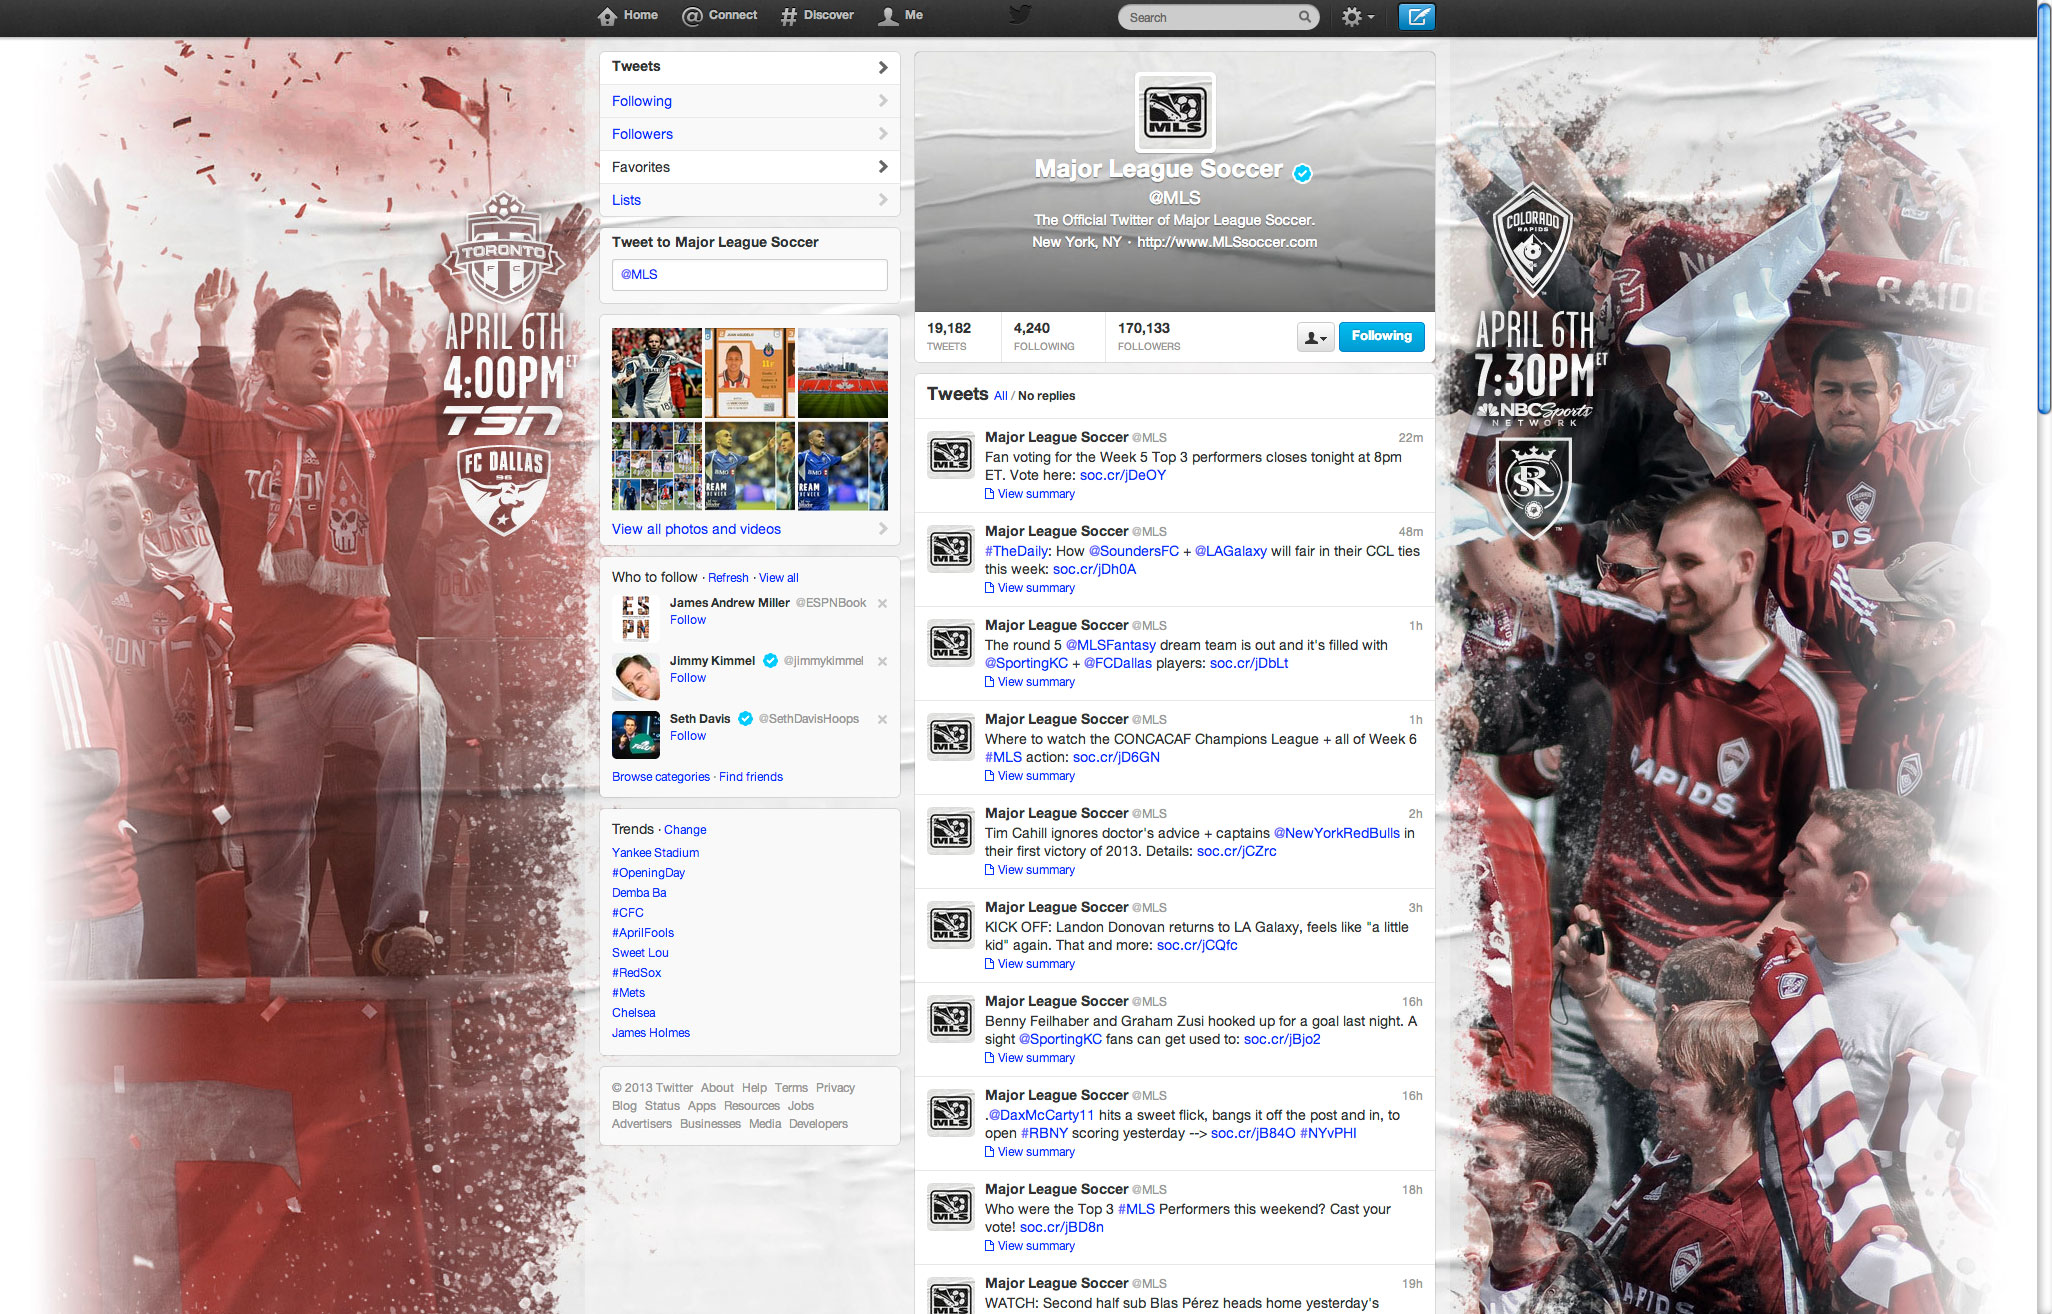
Task: Open View all photos and videos
Action: pyautogui.click(x=696, y=529)
